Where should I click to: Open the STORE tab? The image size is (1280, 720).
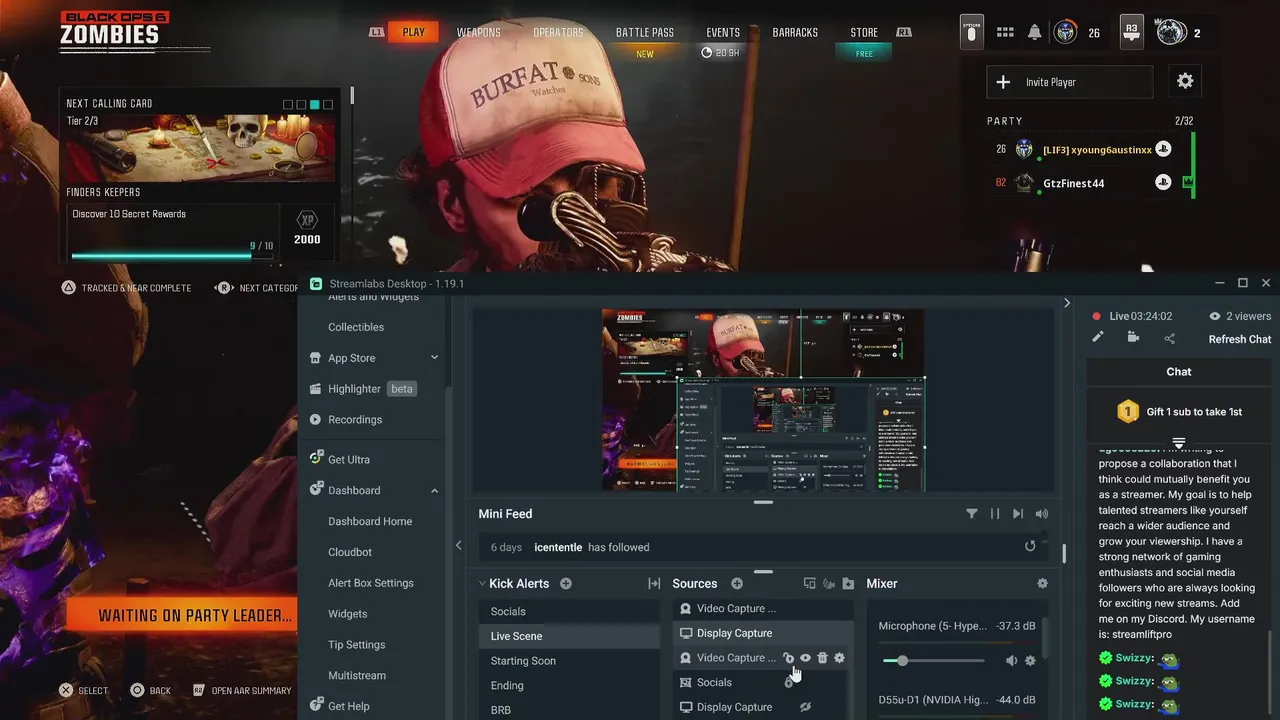pos(864,32)
